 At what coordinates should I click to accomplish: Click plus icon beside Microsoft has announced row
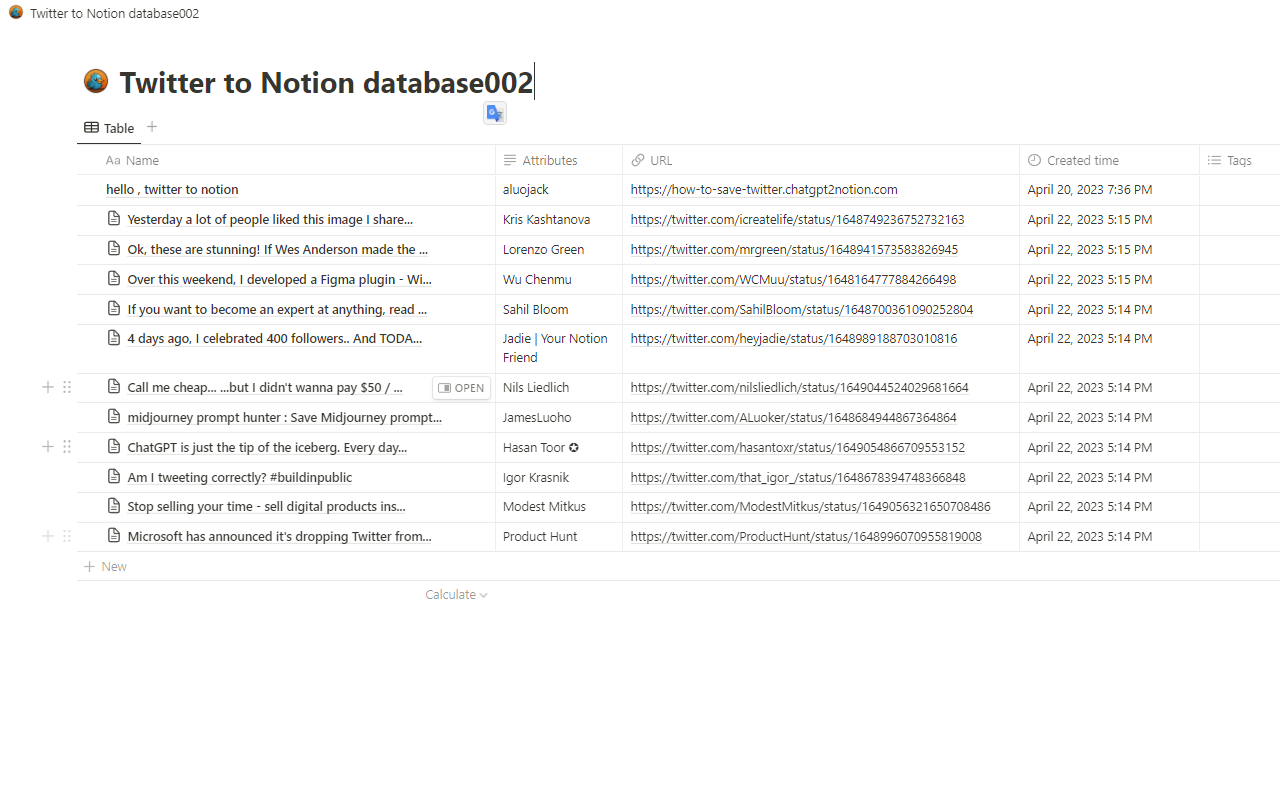point(47,536)
